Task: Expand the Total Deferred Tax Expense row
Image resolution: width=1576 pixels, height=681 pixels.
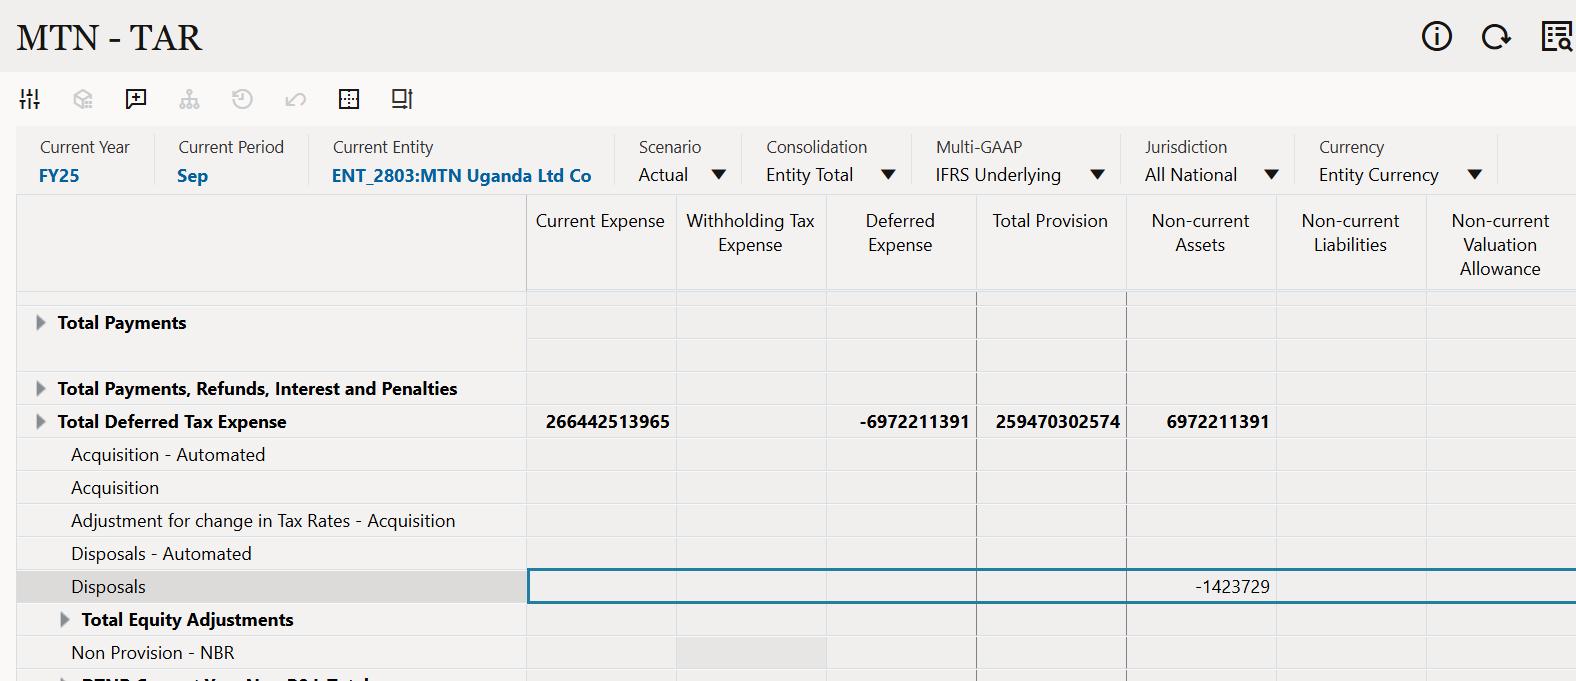Action: (41, 422)
